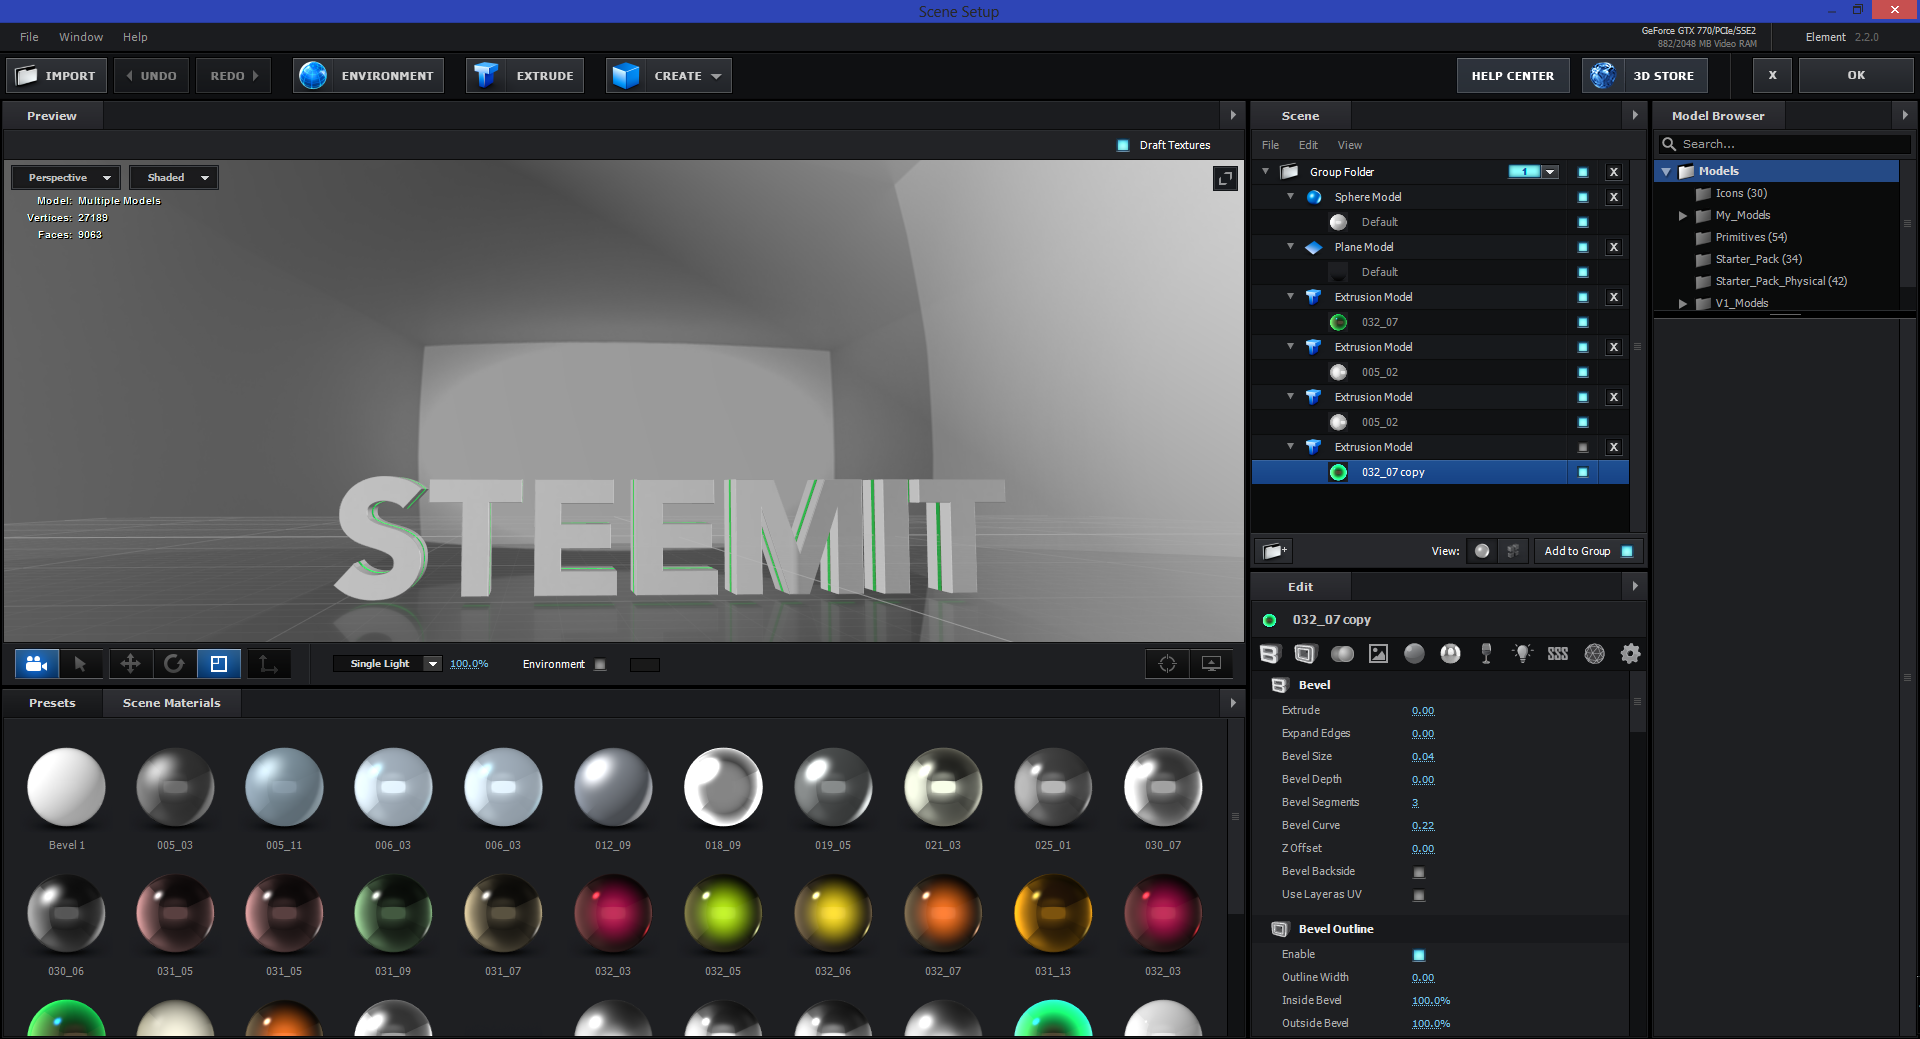
Task: Click the wireframe sphere icon in Edit
Action: point(1594,654)
